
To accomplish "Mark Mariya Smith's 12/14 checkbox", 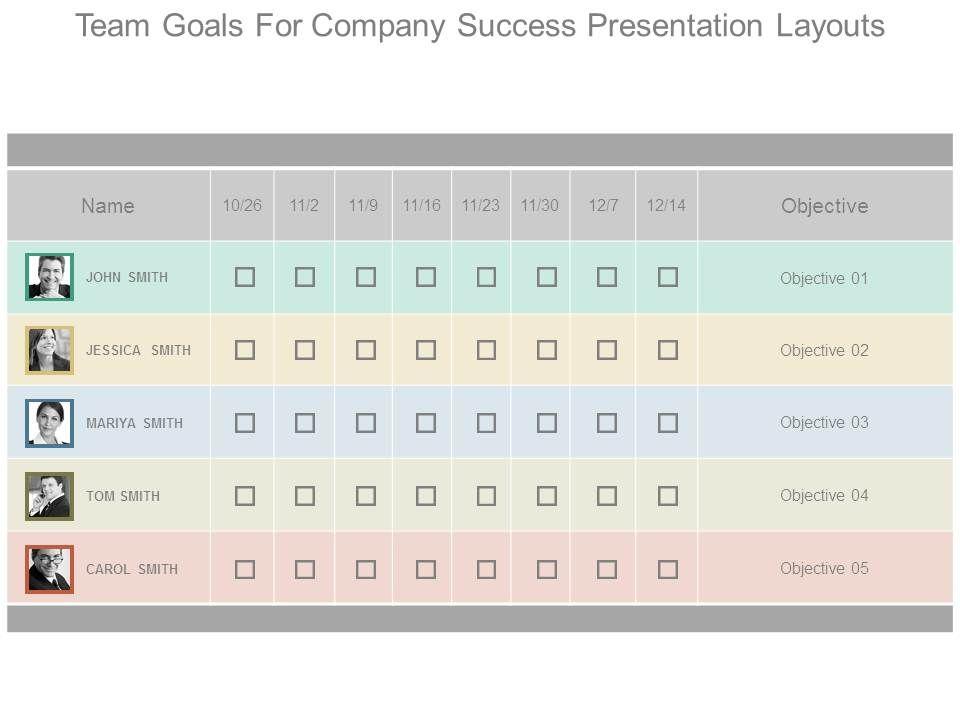I will pyautogui.click(x=668, y=423).
